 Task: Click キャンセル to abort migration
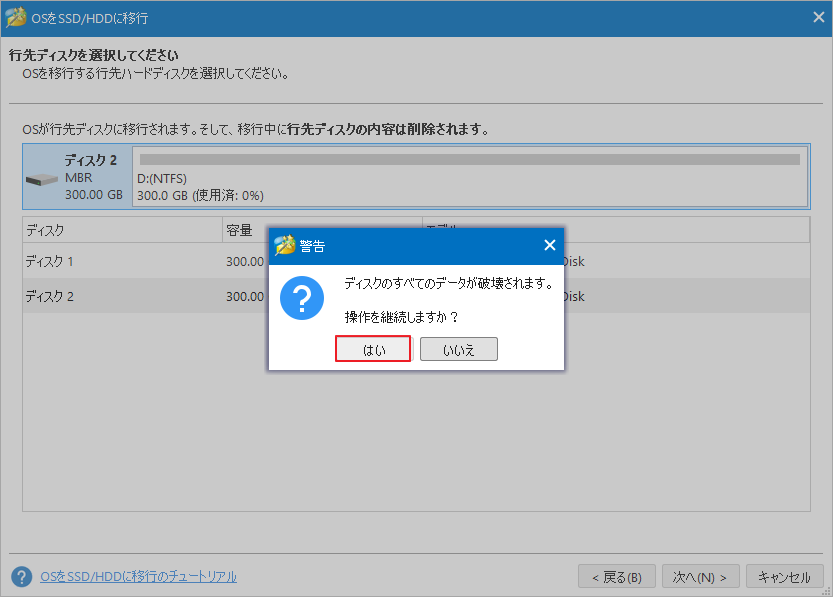pyautogui.click(x=785, y=576)
